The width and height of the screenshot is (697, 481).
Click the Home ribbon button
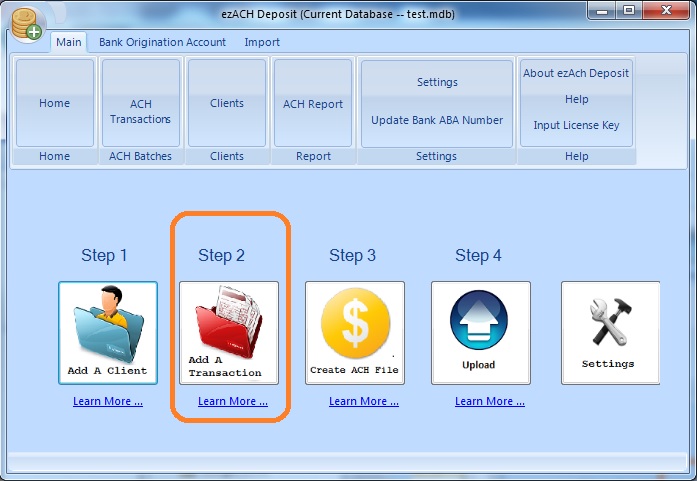pyautogui.click(x=55, y=104)
